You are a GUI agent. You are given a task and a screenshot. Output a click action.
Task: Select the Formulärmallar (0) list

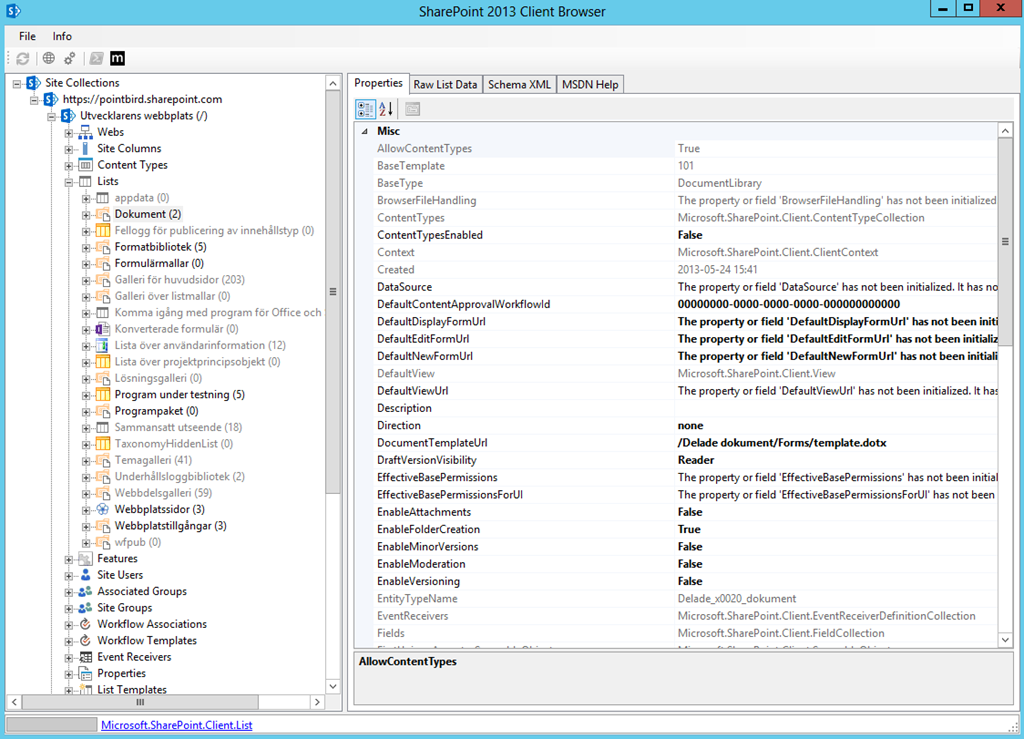pos(159,263)
